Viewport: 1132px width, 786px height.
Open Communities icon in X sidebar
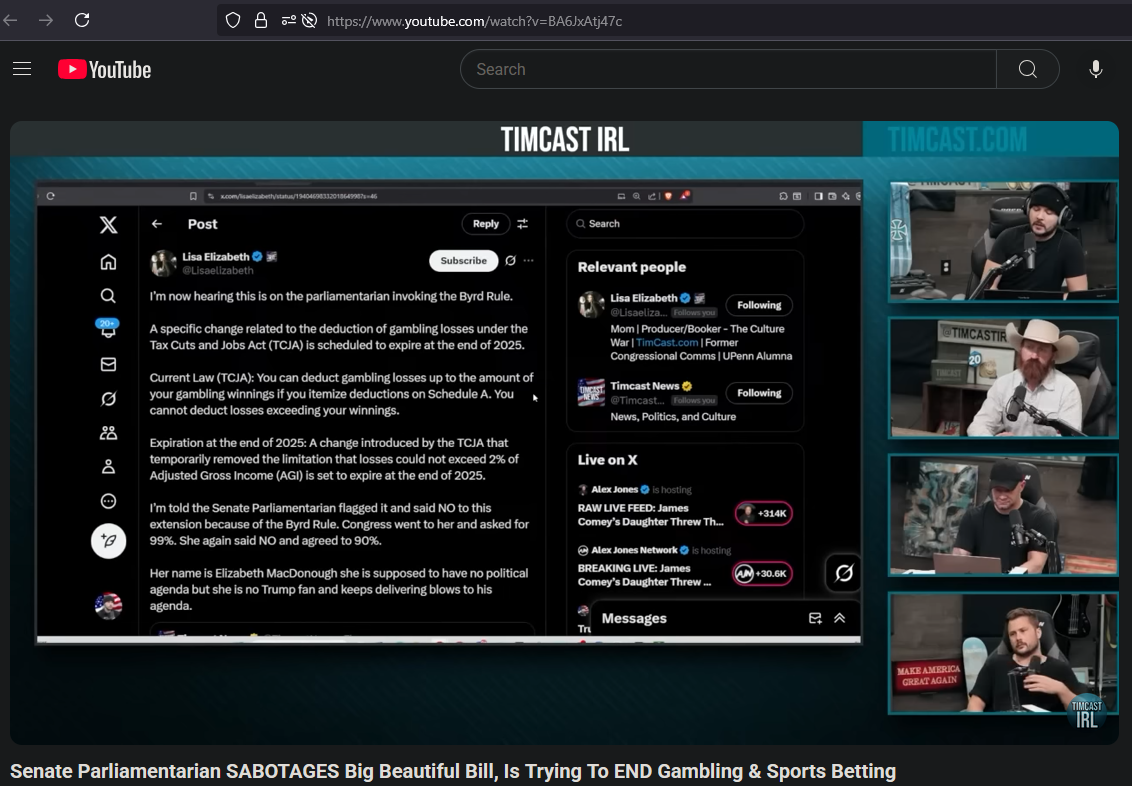(x=108, y=433)
